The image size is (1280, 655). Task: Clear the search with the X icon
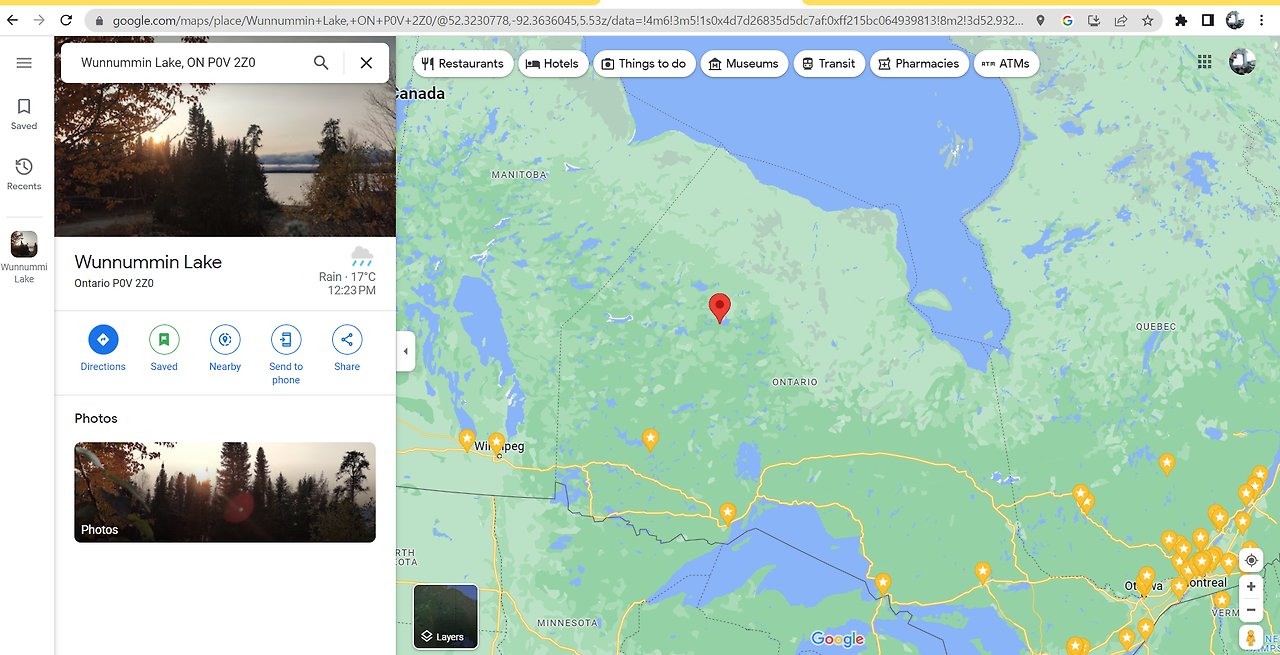pos(366,63)
